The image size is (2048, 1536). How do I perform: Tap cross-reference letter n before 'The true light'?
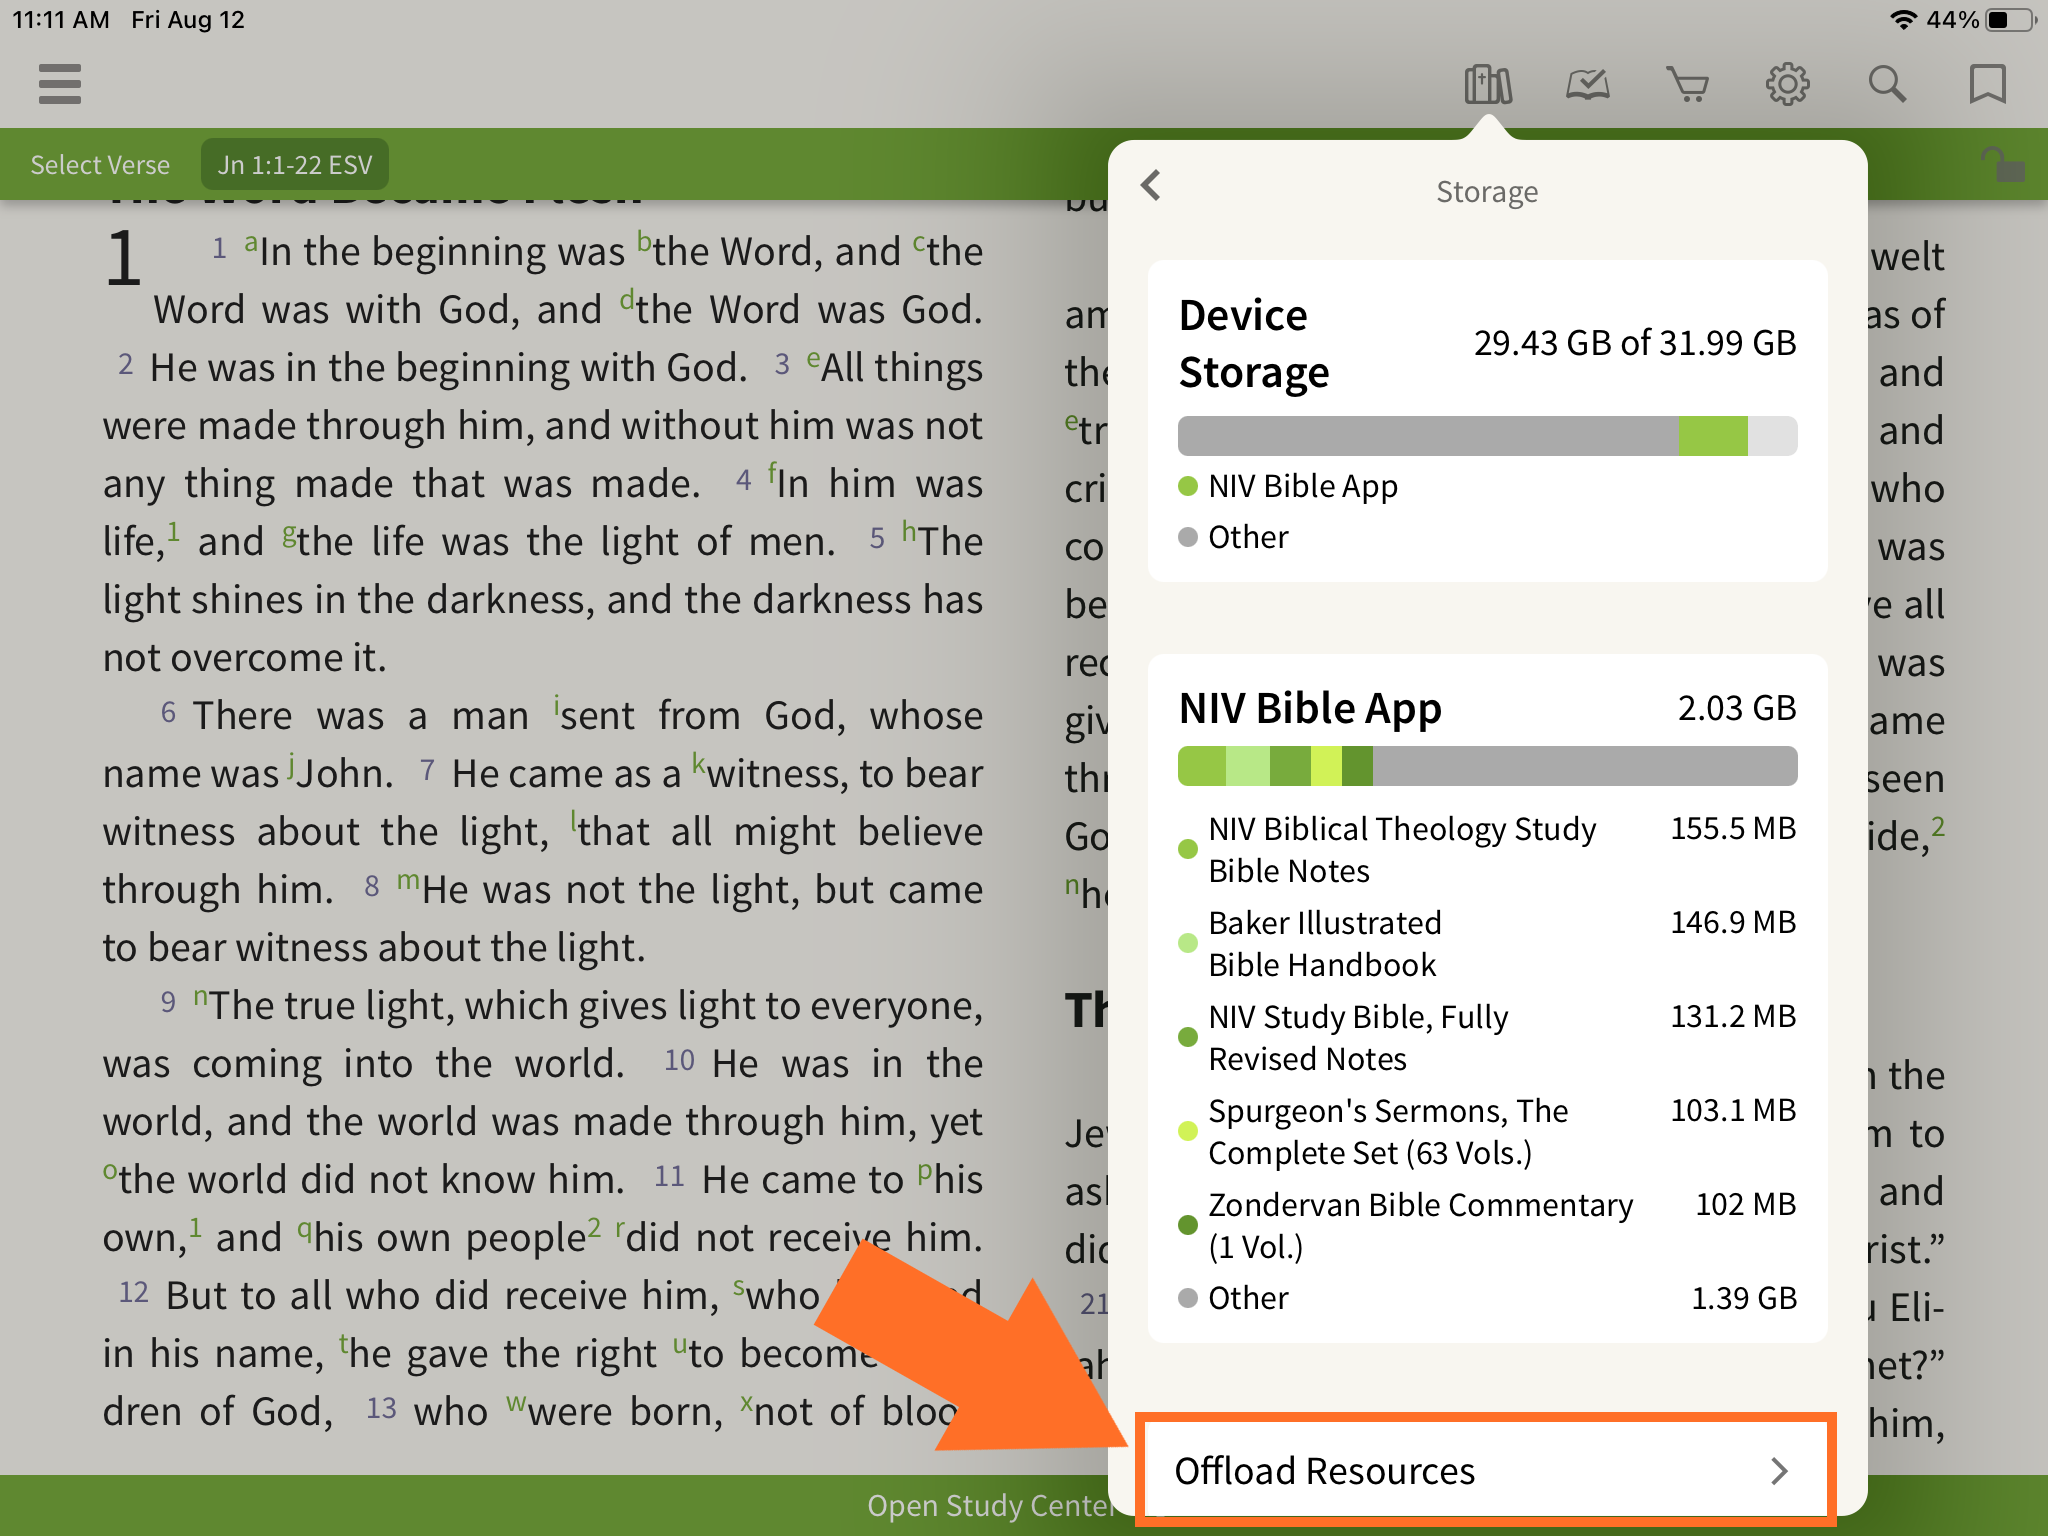point(201,997)
